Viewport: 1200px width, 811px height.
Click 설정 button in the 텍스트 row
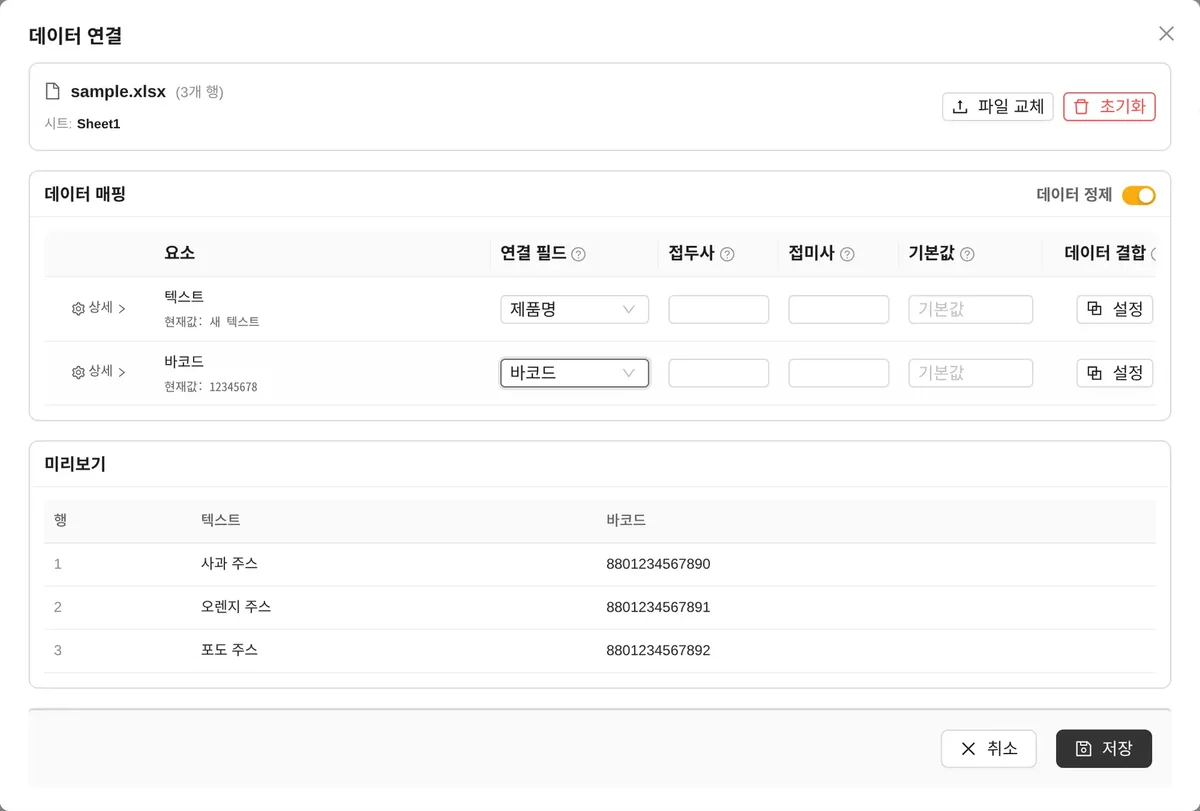point(1115,309)
